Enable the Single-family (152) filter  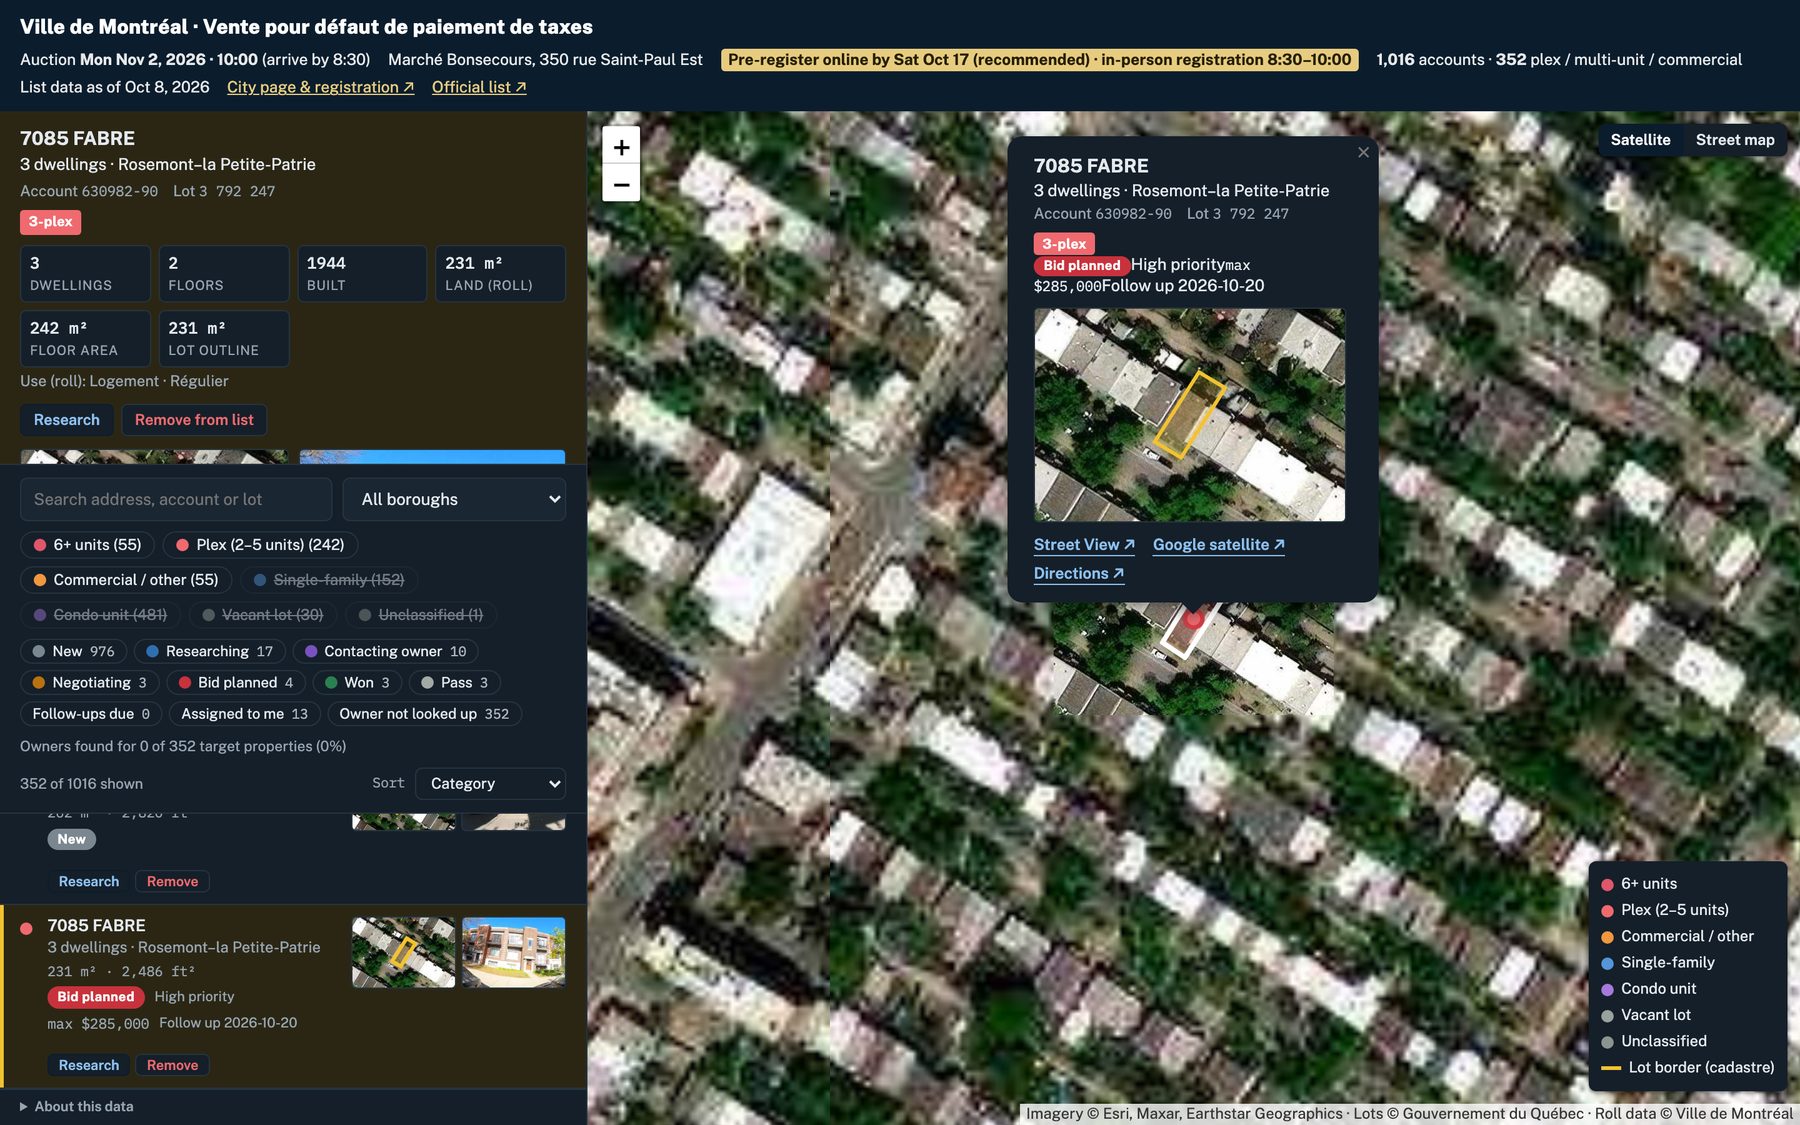[x=329, y=580]
